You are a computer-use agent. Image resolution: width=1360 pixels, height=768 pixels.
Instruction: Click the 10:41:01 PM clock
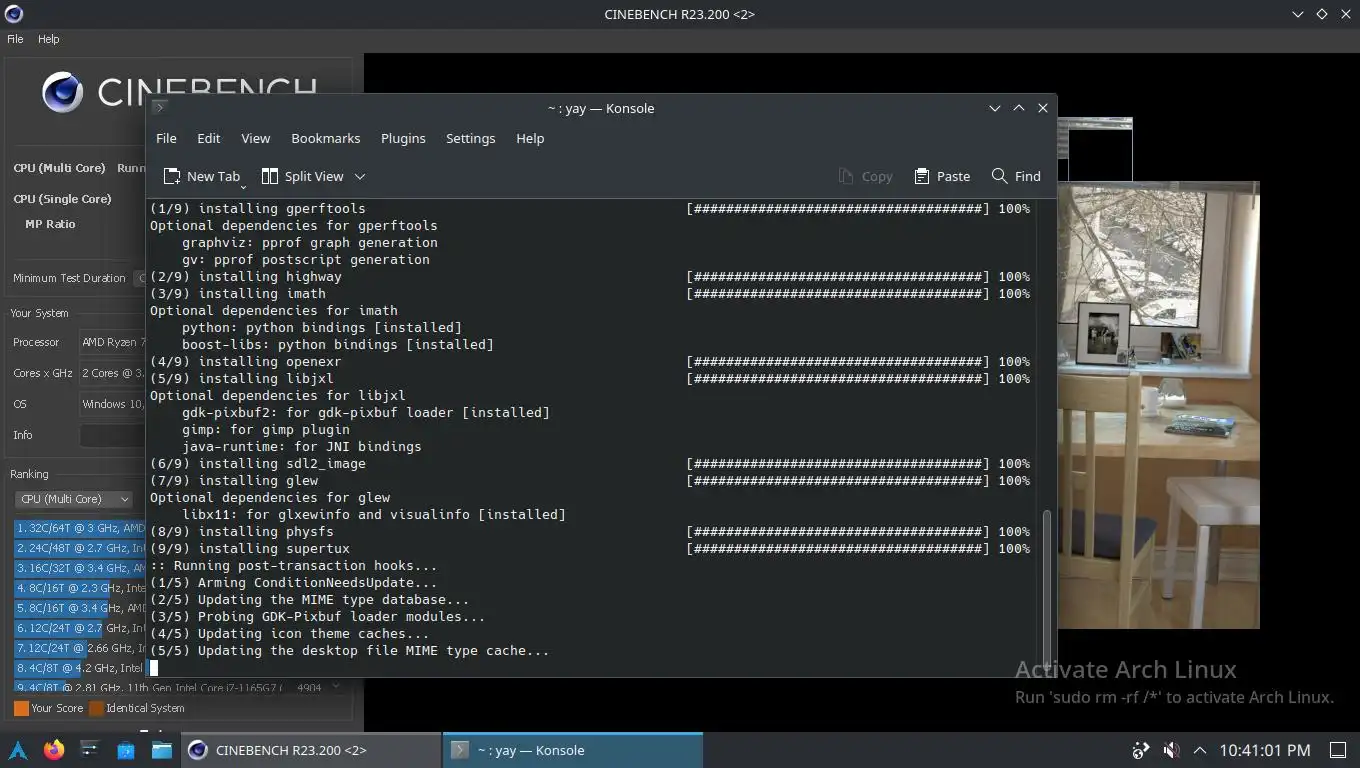pos(1264,750)
